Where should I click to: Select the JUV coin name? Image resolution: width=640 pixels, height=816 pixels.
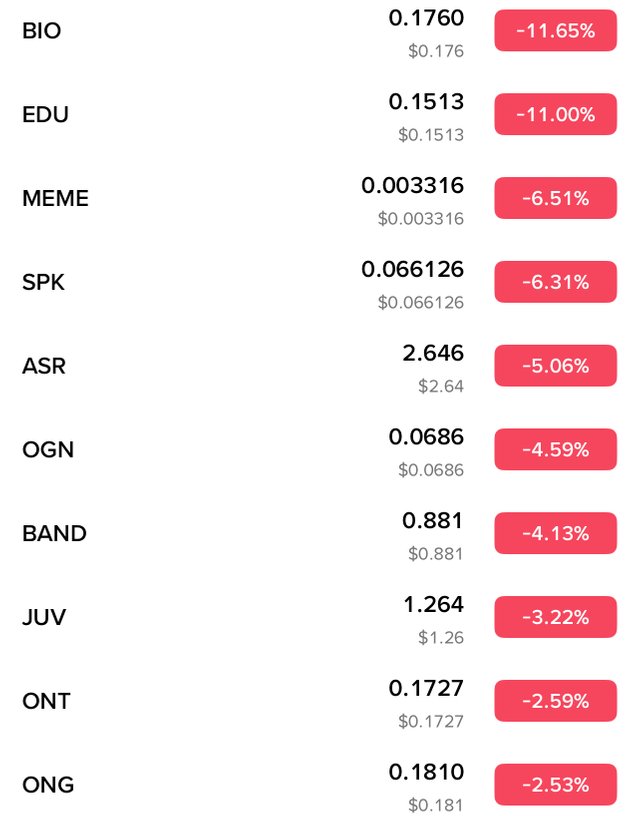[x=44, y=618]
